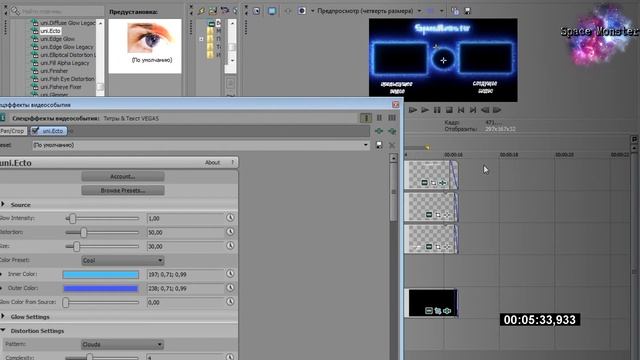640x360 pixels.
Task: Click the Play button in preview
Action: point(425,110)
